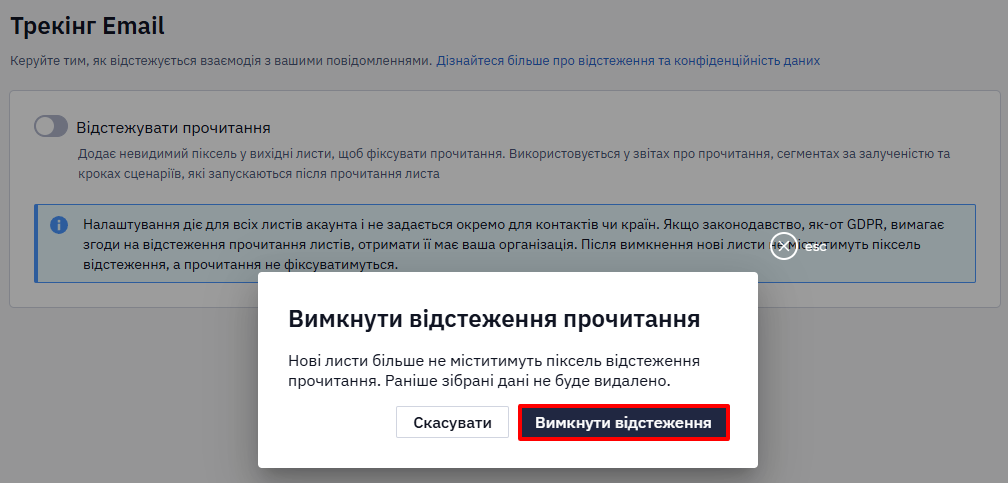Click dialog text about Нові листи
Image resolution: width=1008 pixels, height=483 pixels.
click(x=494, y=370)
